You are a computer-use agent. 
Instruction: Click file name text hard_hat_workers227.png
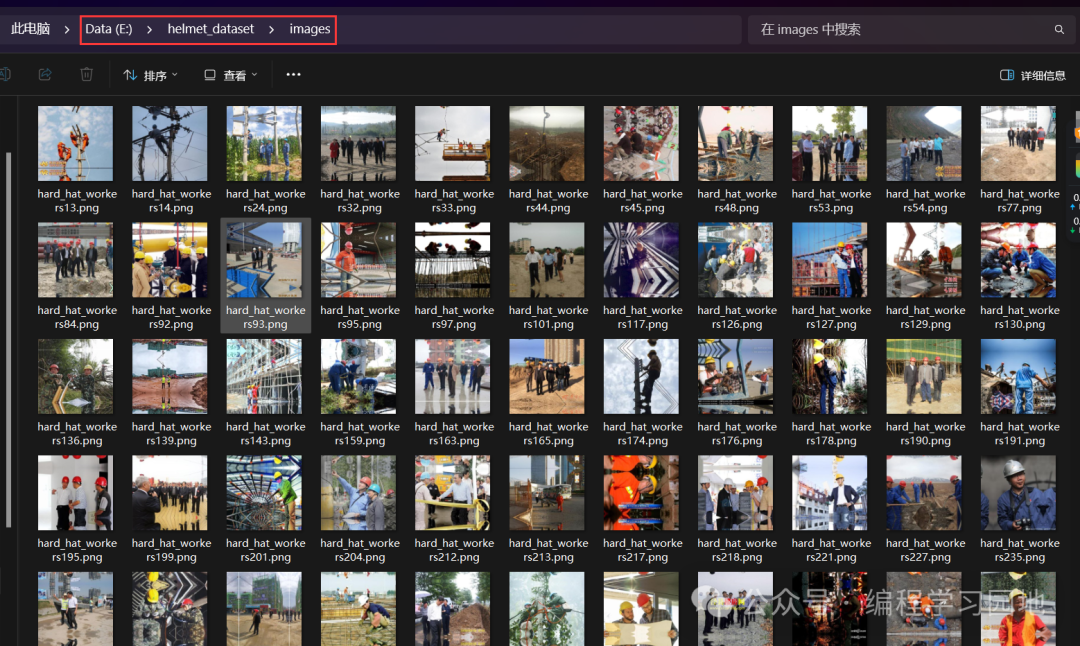(x=926, y=550)
